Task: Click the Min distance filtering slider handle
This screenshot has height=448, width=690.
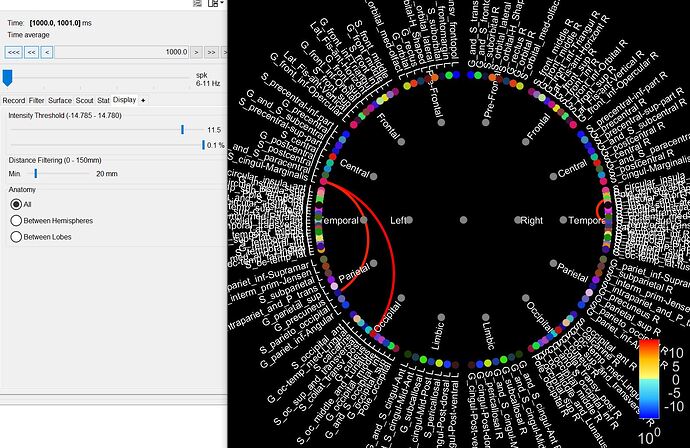Action: coord(36,174)
